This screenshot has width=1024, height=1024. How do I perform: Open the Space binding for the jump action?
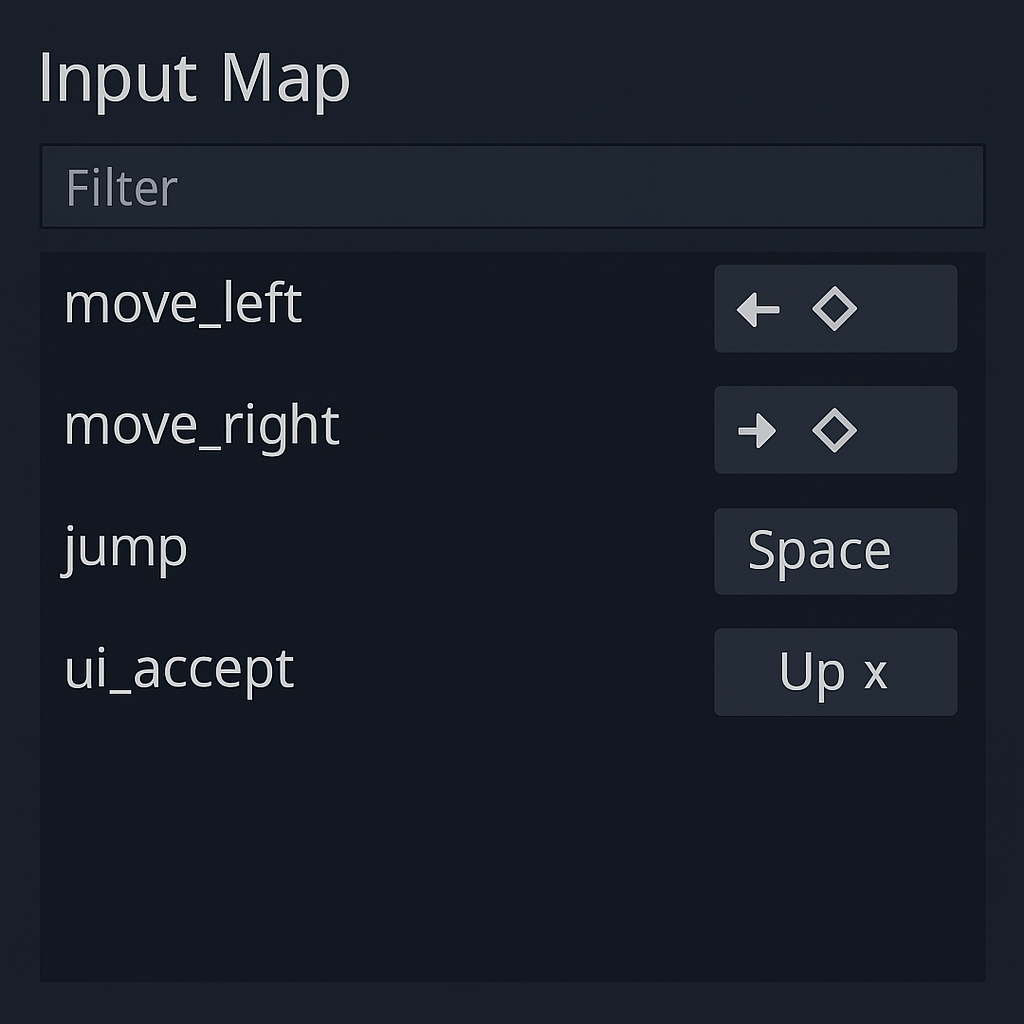click(x=835, y=550)
